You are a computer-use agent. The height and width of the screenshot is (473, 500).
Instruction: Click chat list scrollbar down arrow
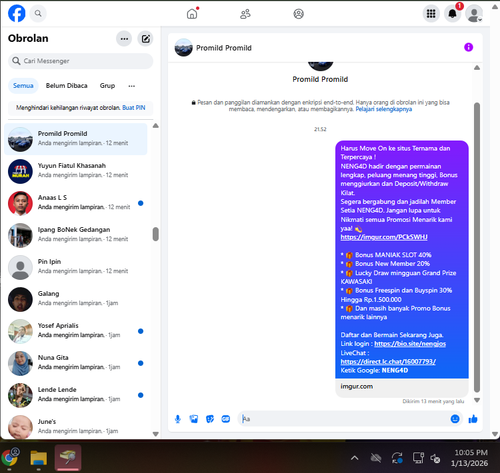tap(156, 434)
